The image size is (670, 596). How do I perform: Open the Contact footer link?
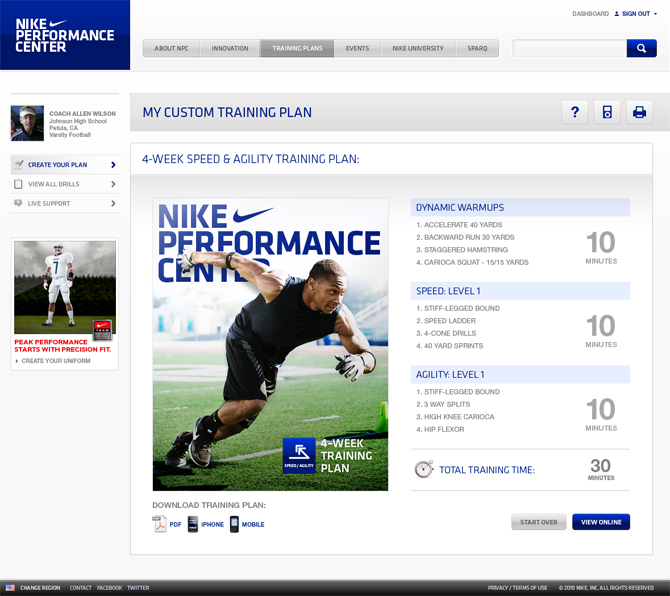[x=81, y=588]
